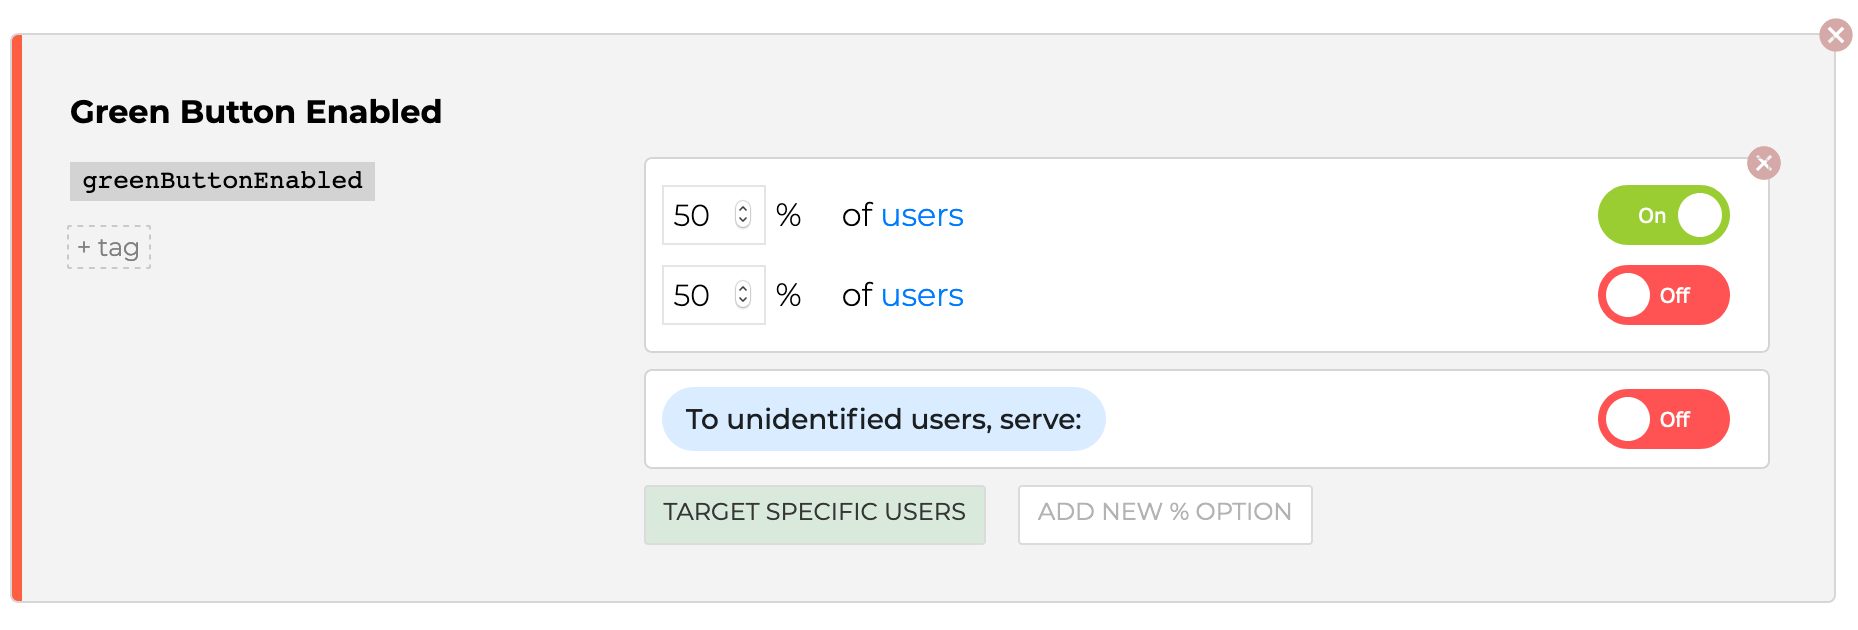Remove the percentage rollout rule
The width and height of the screenshot is (1858, 630).
pyautogui.click(x=1764, y=163)
